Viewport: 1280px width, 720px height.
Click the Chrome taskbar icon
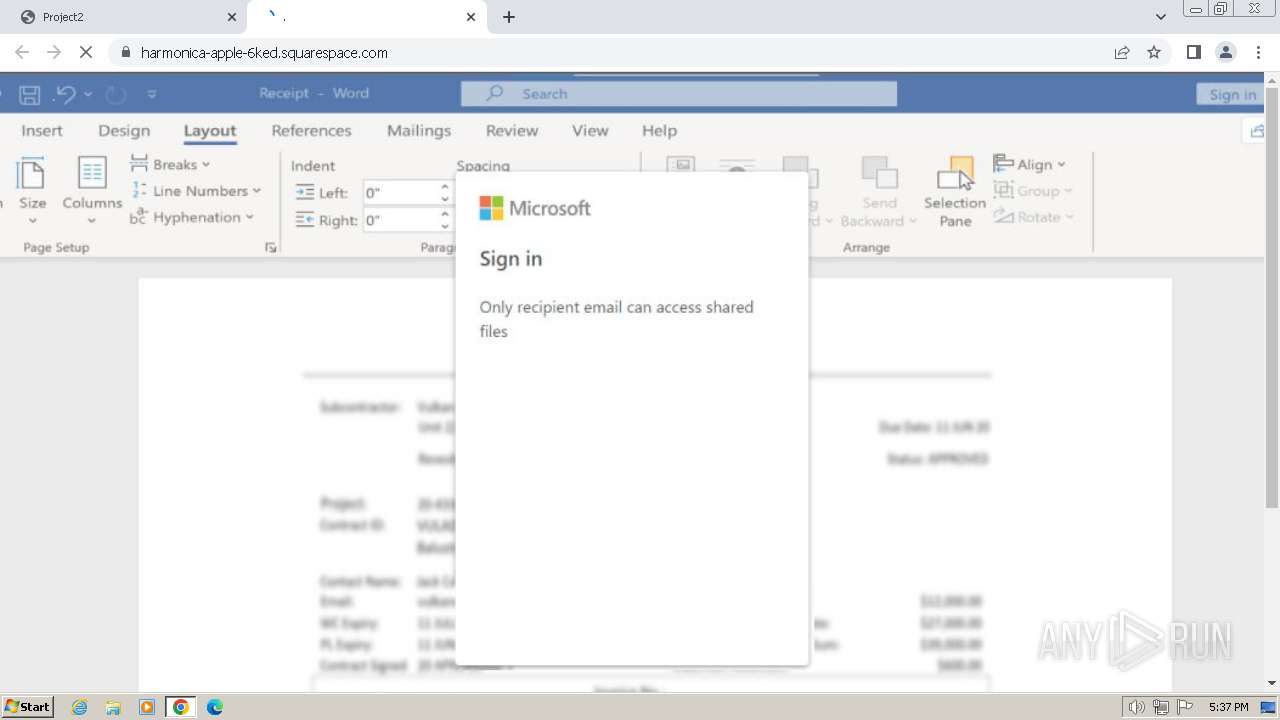pos(181,707)
